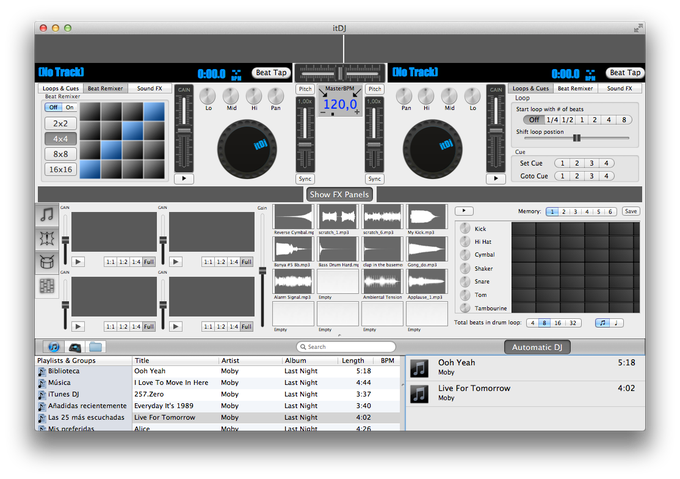
Task: Set total drum loop beats to 32
Action: tap(573, 323)
